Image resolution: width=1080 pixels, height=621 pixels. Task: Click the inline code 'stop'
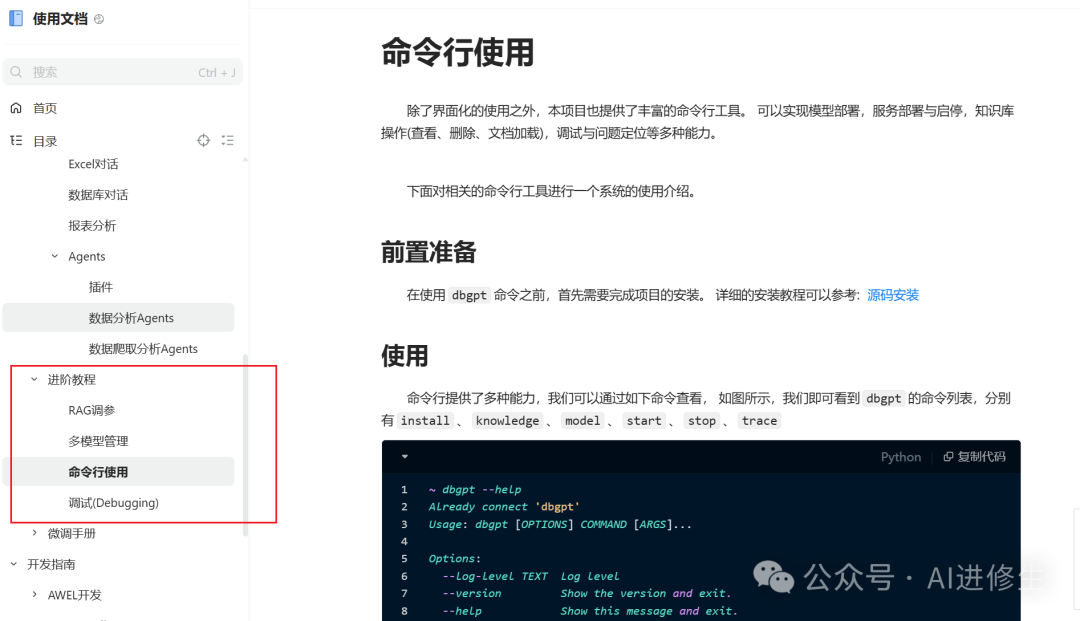tap(702, 421)
